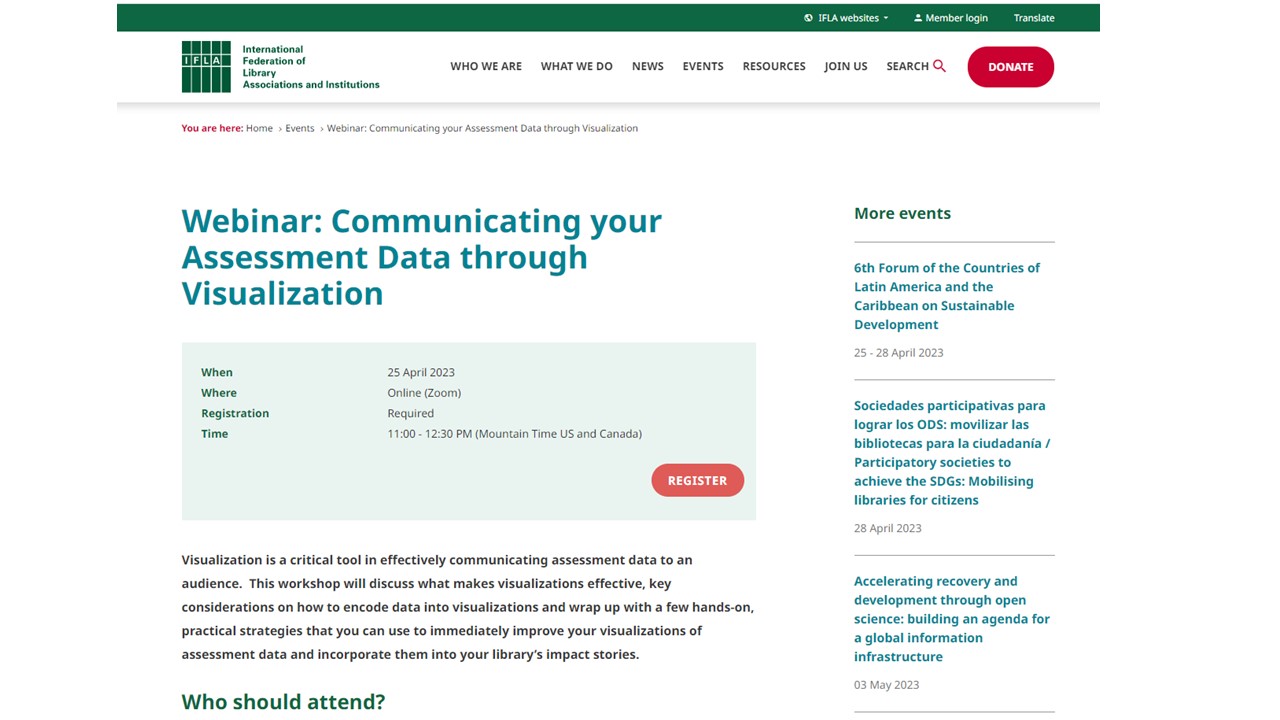Viewport: 1280px width, 720px height.
Task: Open Events in the breadcrumb
Action: (300, 128)
